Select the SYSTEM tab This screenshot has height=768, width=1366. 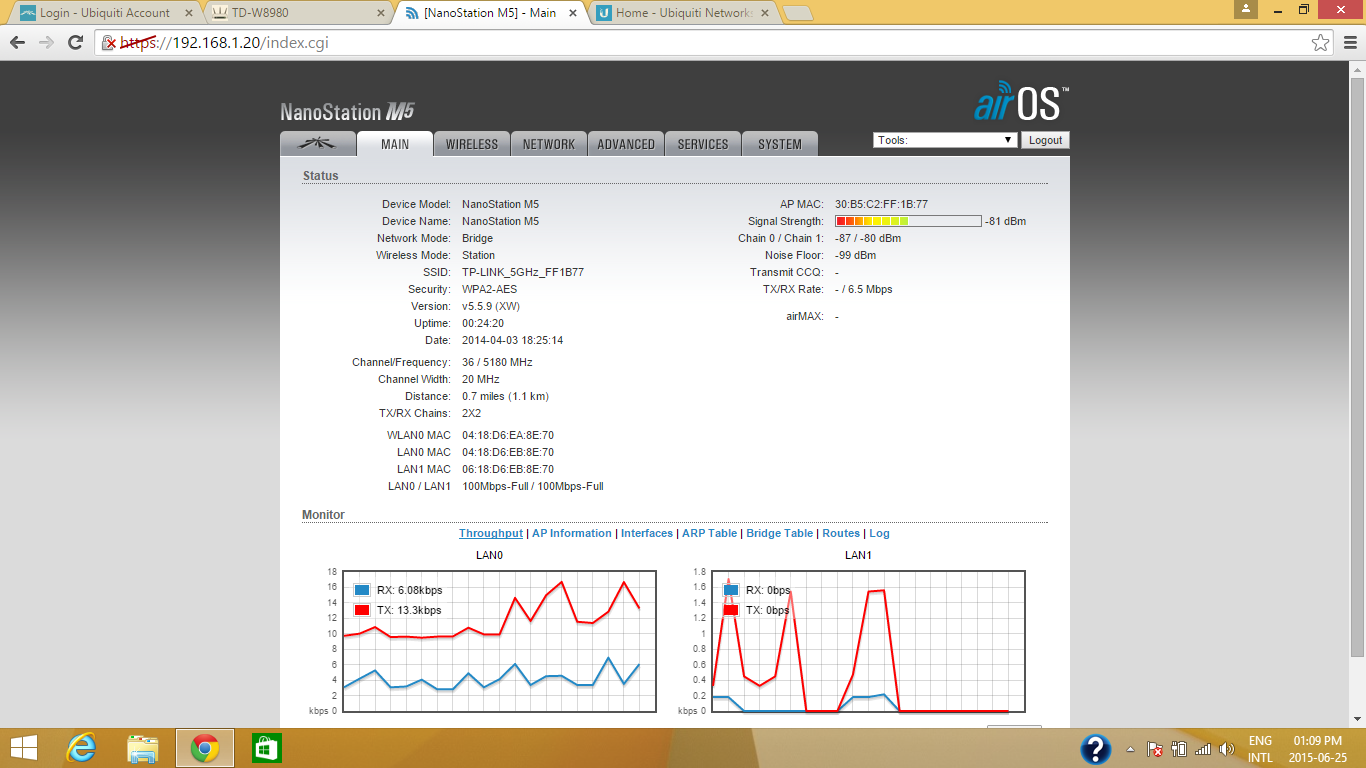(780, 144)
